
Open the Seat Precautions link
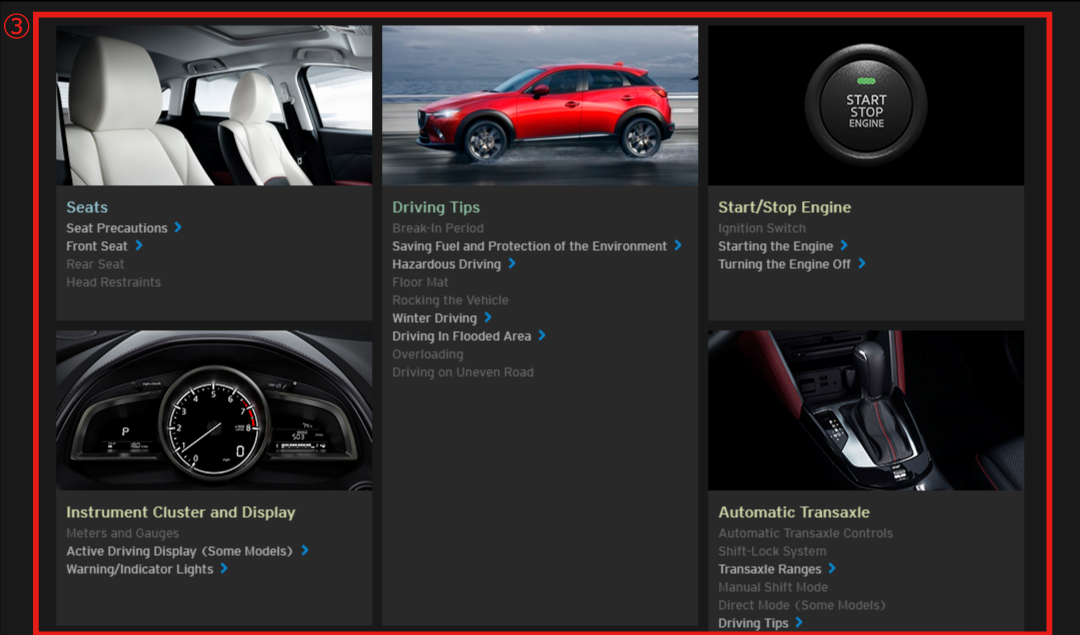click(x=117, y=228)
